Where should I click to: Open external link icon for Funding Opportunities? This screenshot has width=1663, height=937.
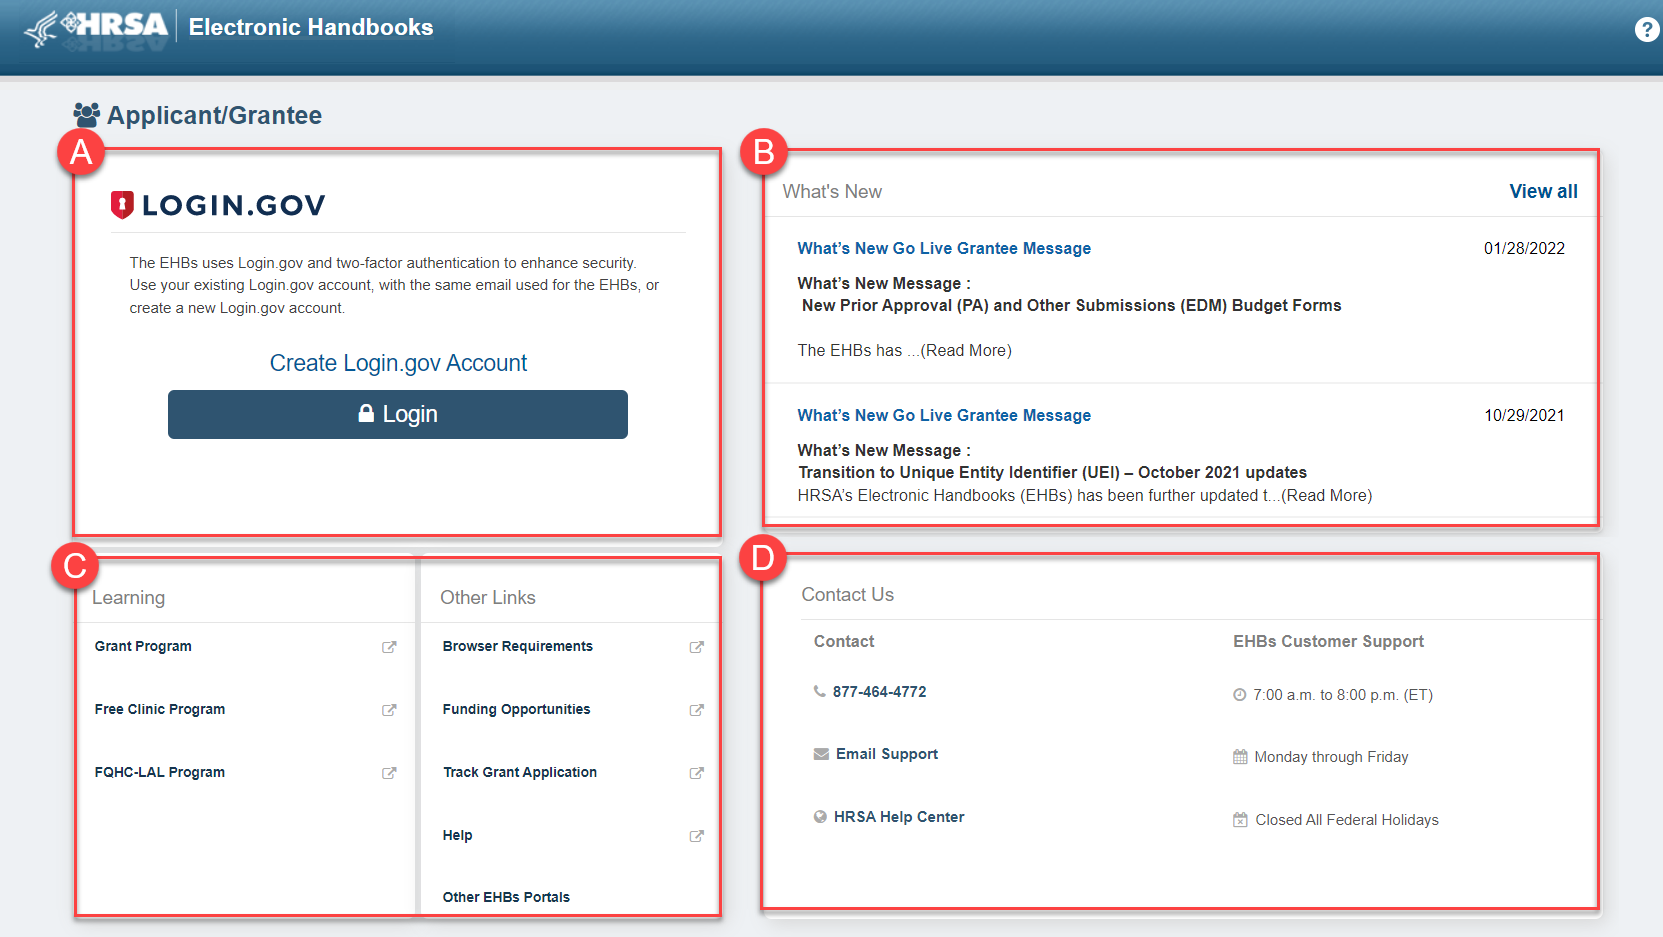point(697,710)
